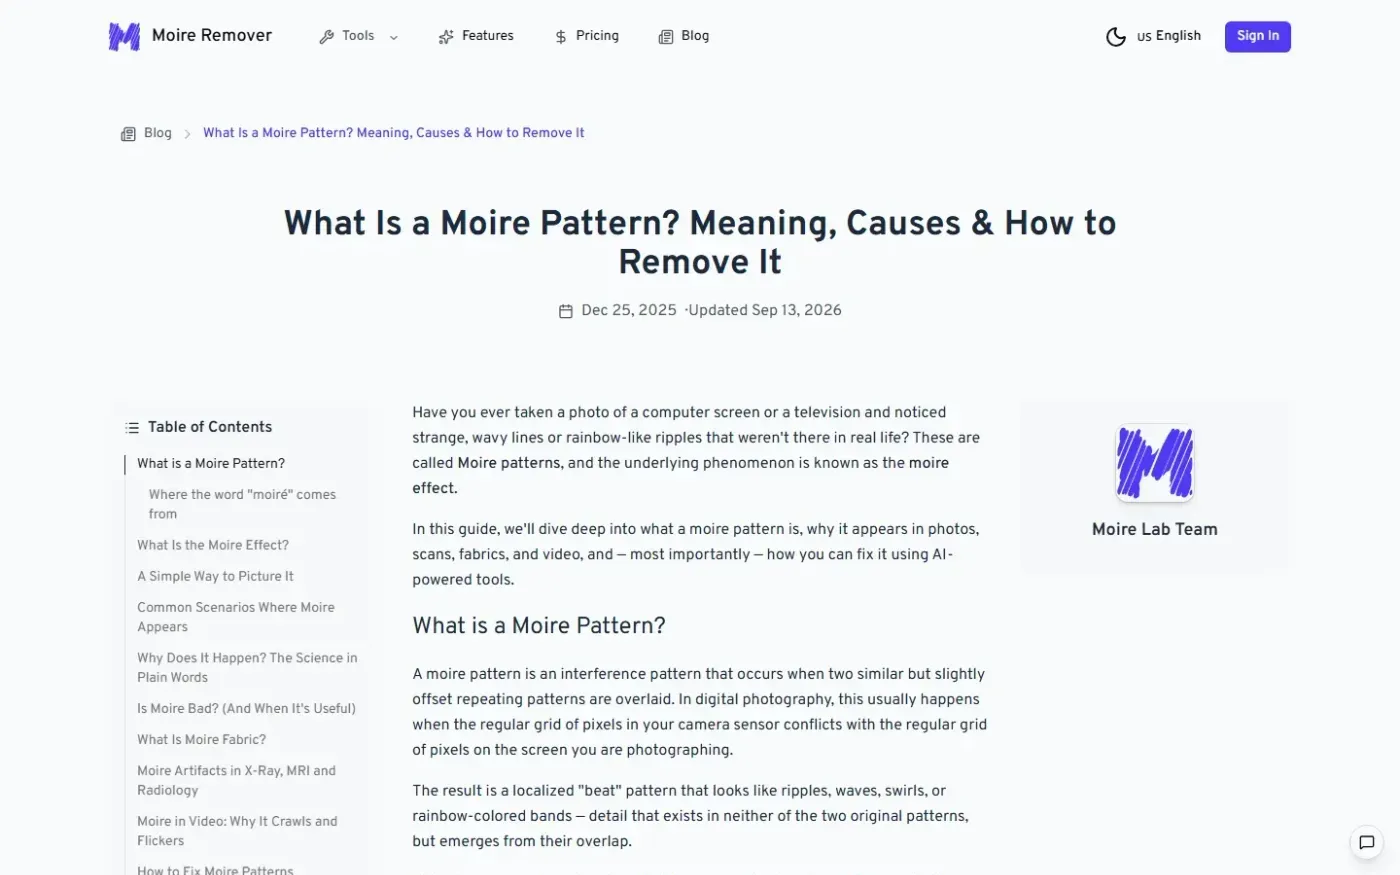Click the current article breadcrumb title

tap(394, 133)
